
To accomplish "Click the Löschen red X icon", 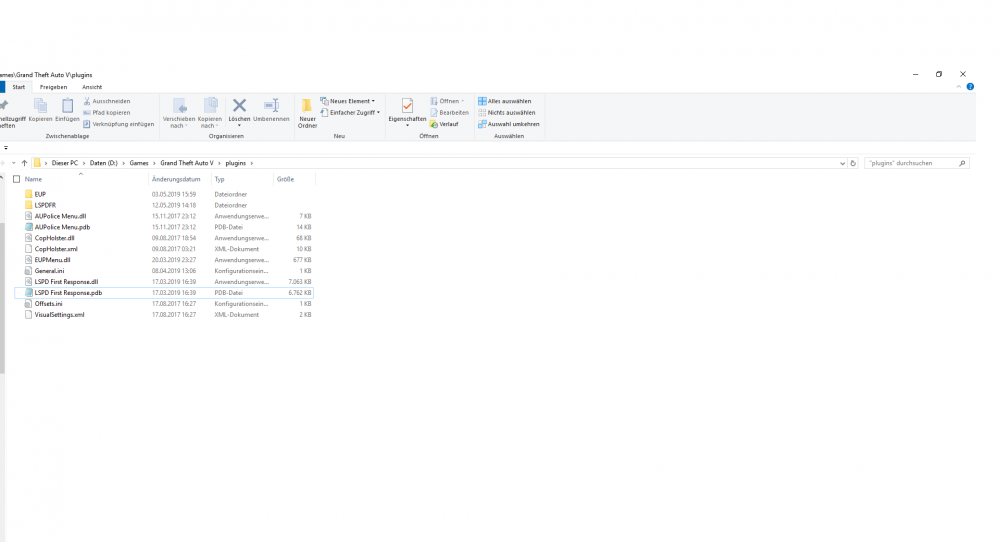I will pos(239,105).
